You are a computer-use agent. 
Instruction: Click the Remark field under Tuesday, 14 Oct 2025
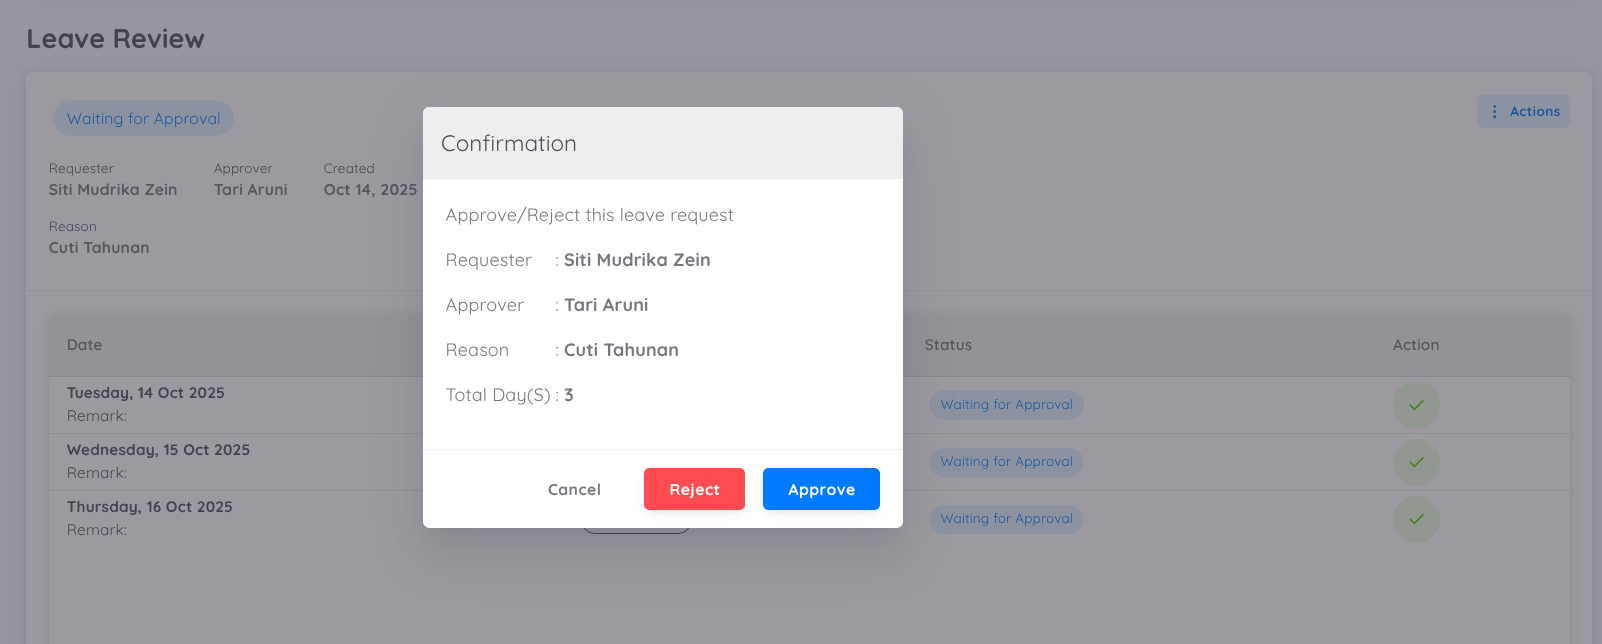coord(95,415)
